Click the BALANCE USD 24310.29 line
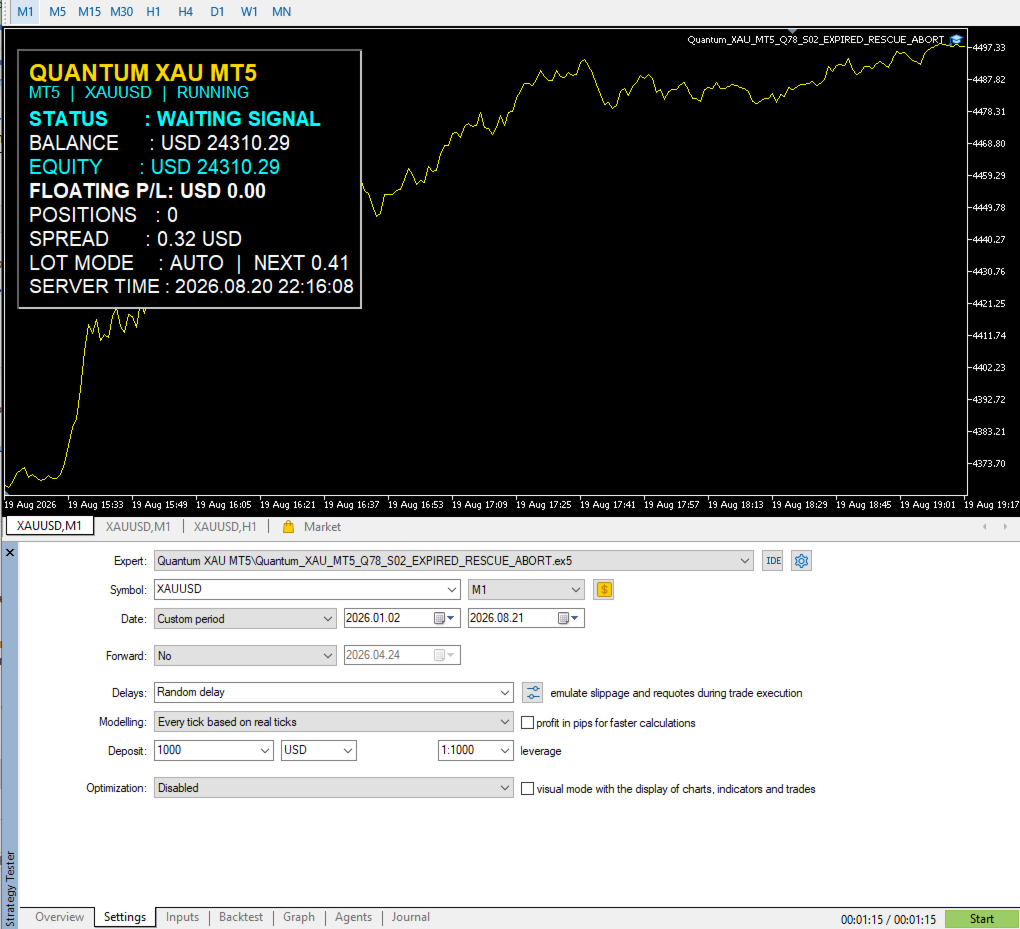This screenshot has height=929, width=1020. tap(159, 143)
